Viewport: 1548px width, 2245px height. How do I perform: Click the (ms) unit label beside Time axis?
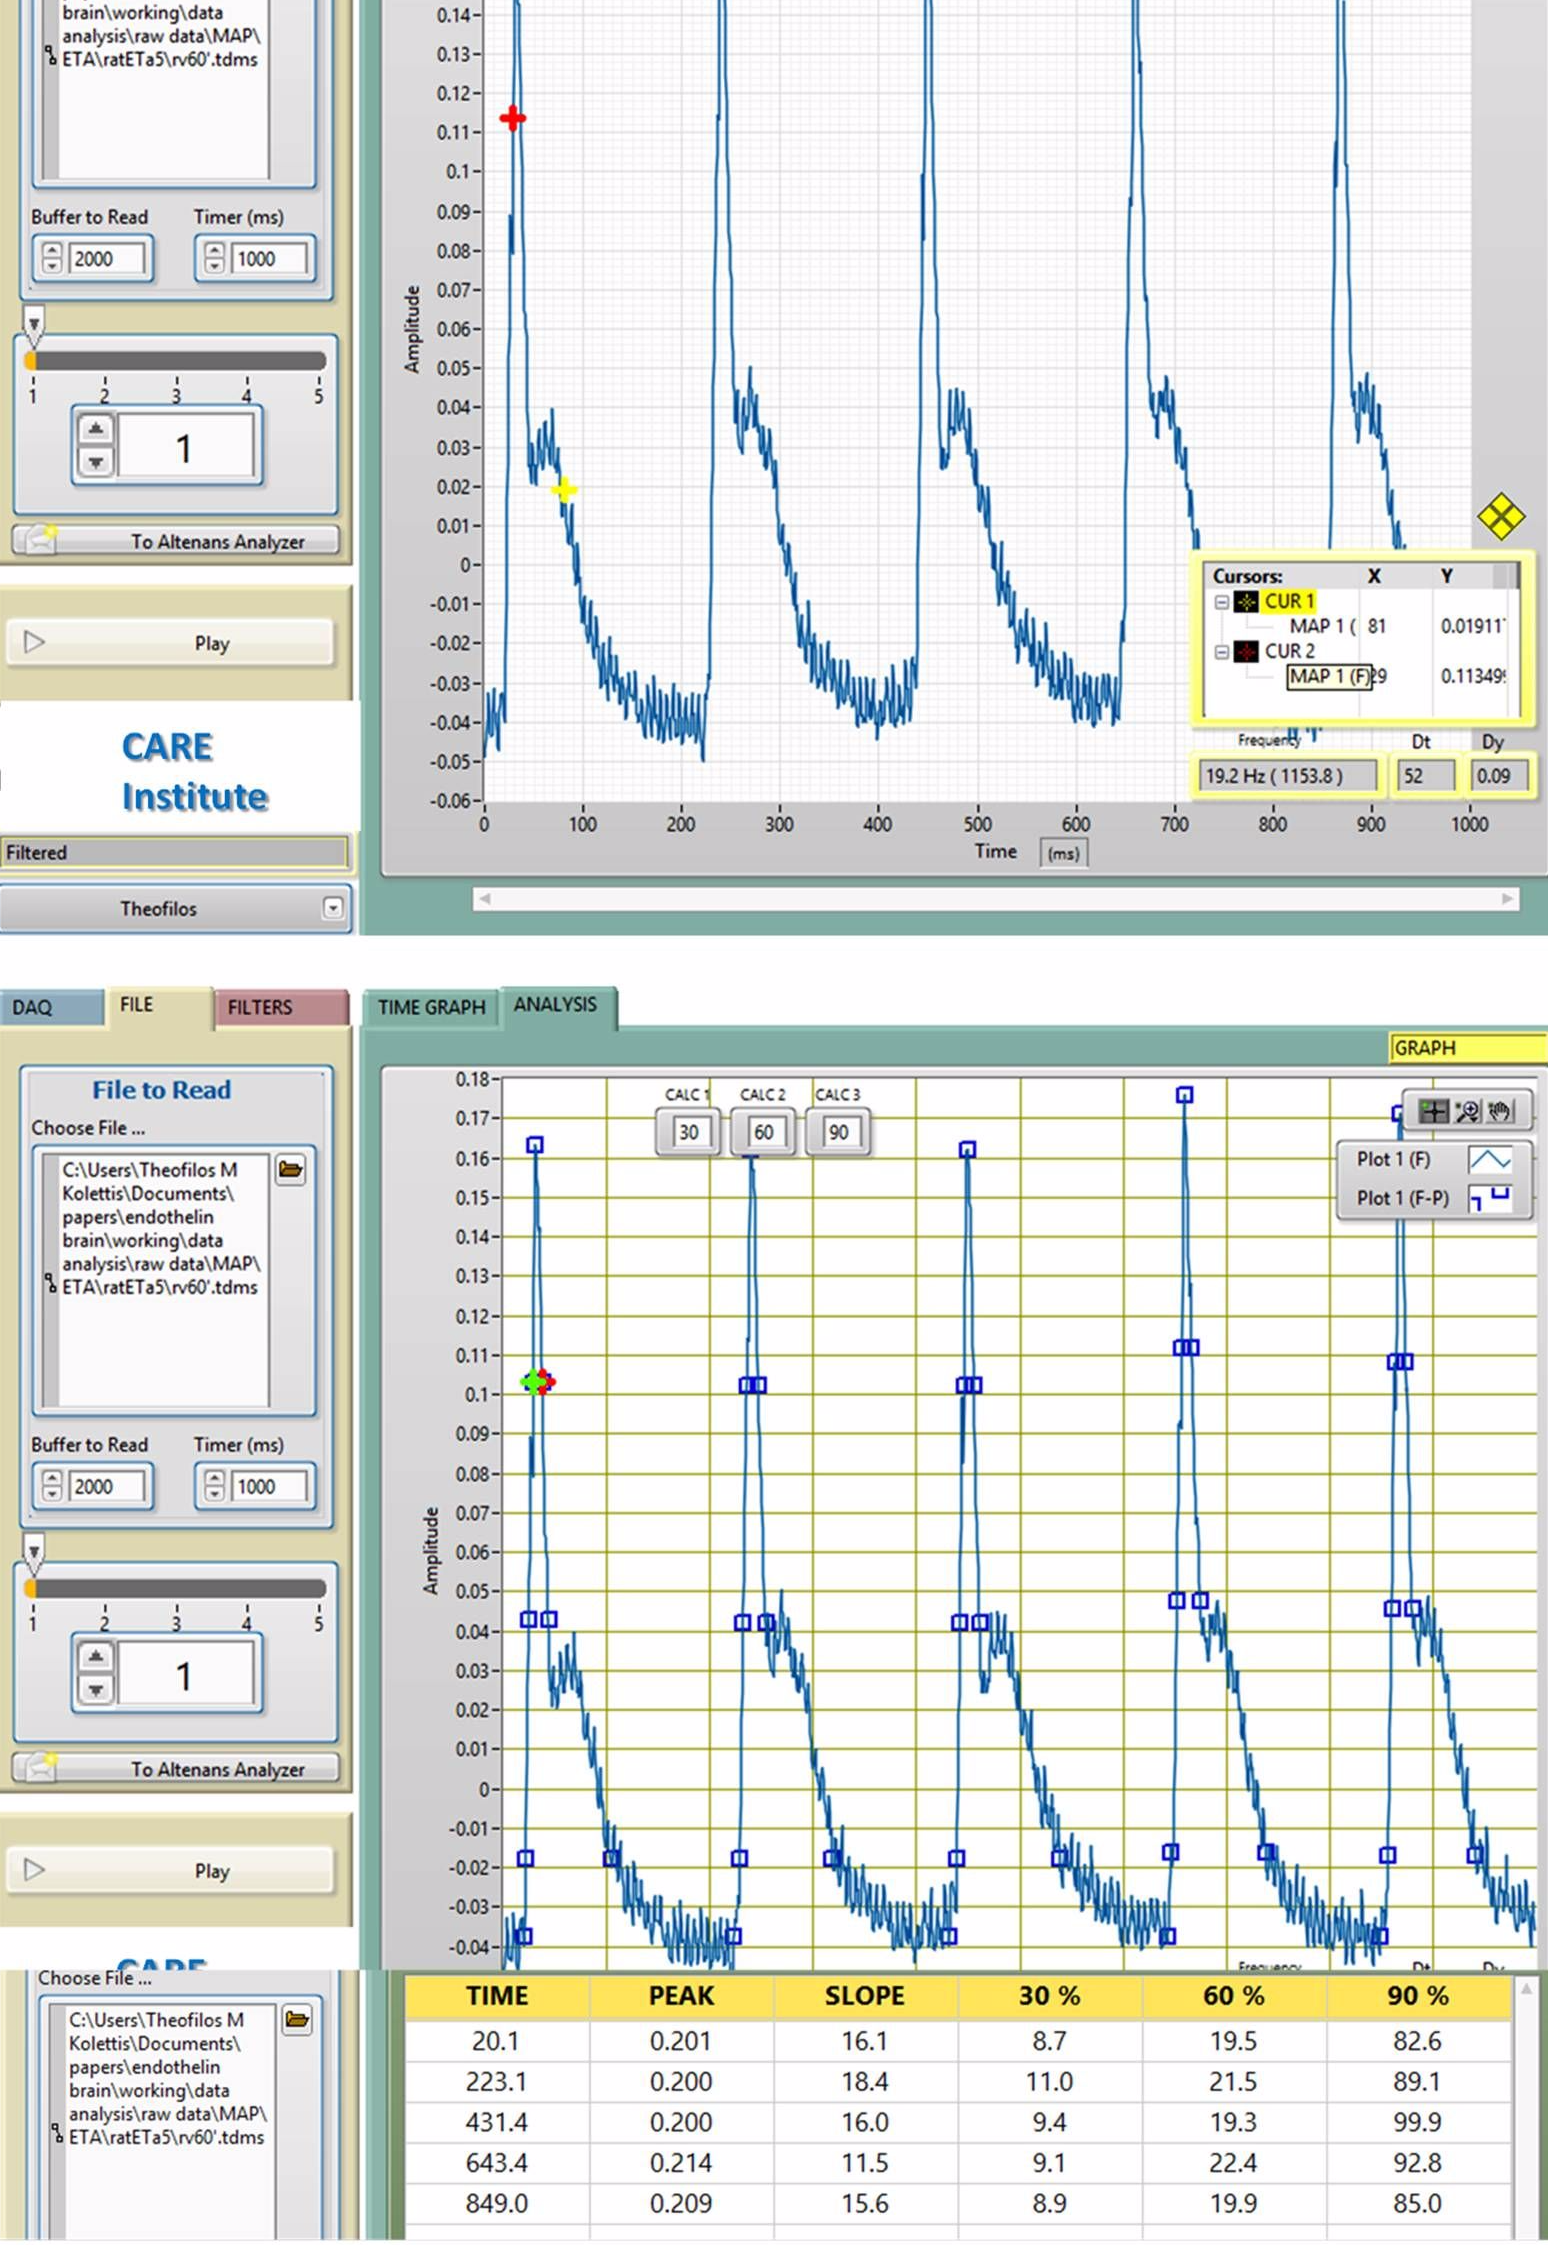tap(1063, 853)
